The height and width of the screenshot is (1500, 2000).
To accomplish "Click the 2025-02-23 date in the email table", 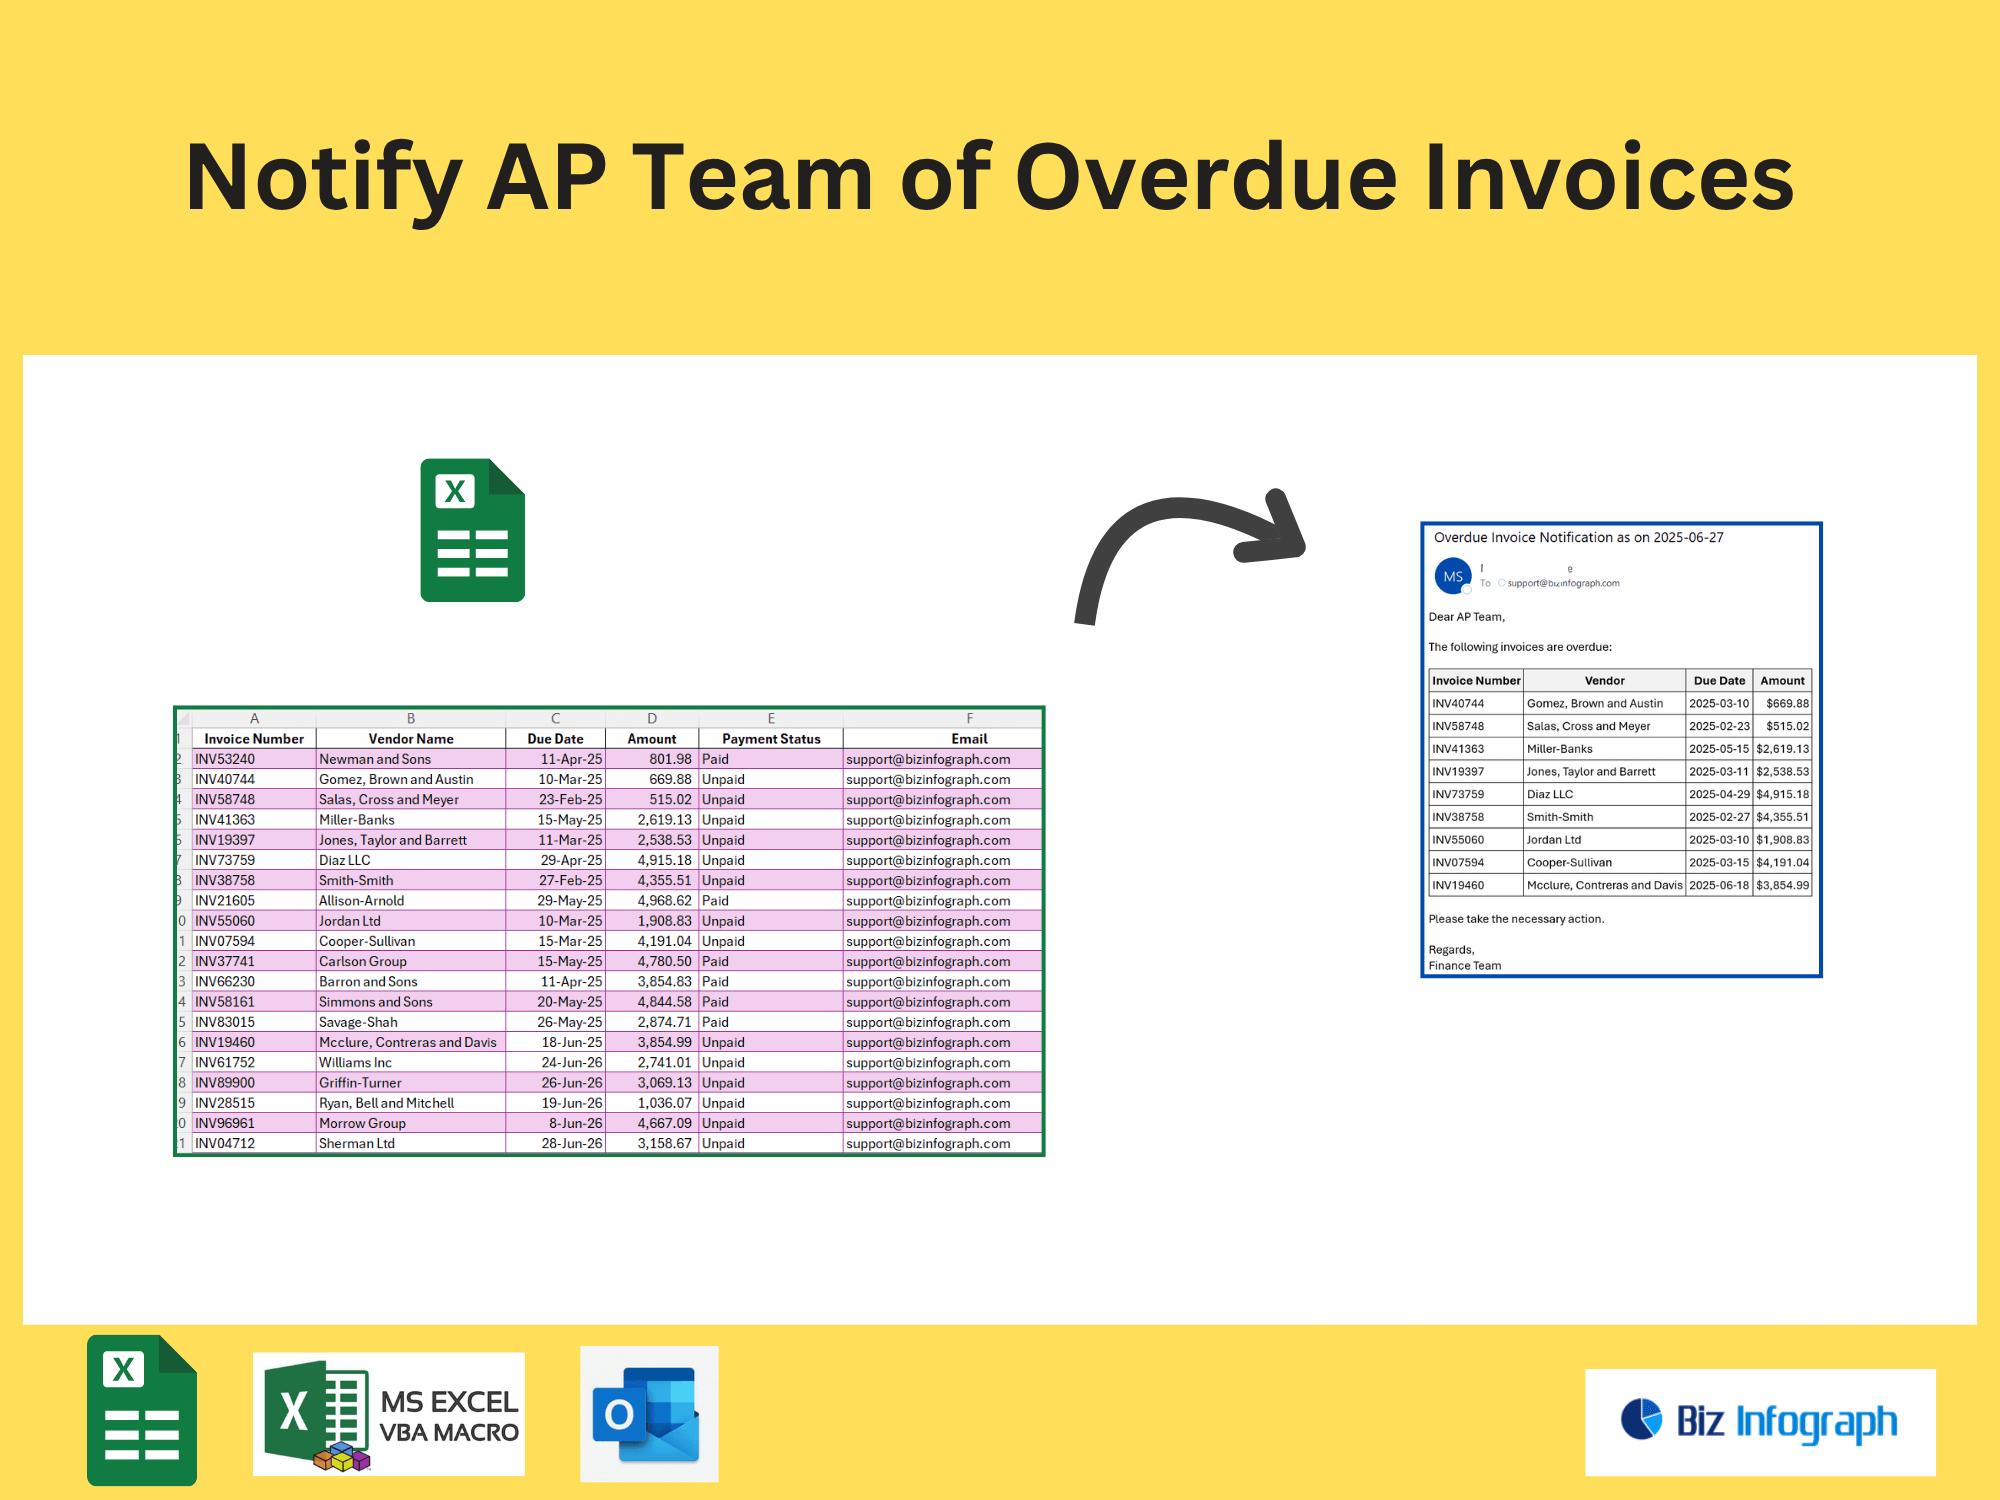I will (x=1719, y=726).
